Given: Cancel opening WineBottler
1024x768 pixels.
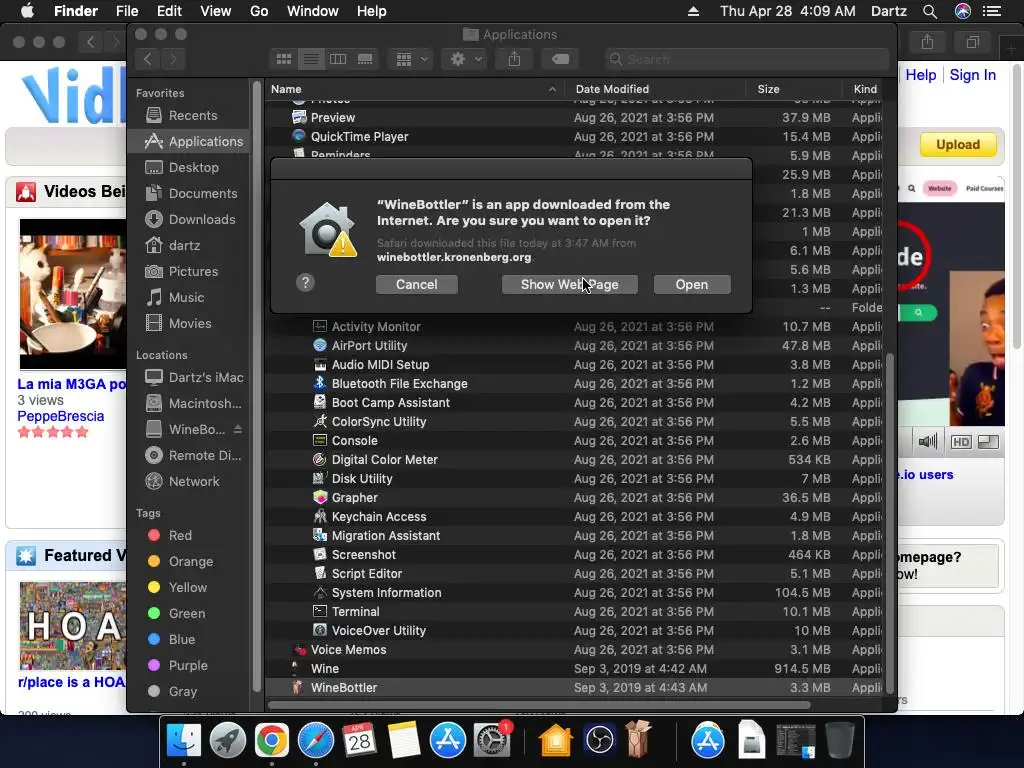Looking at the screenshot, I should 416,284.
